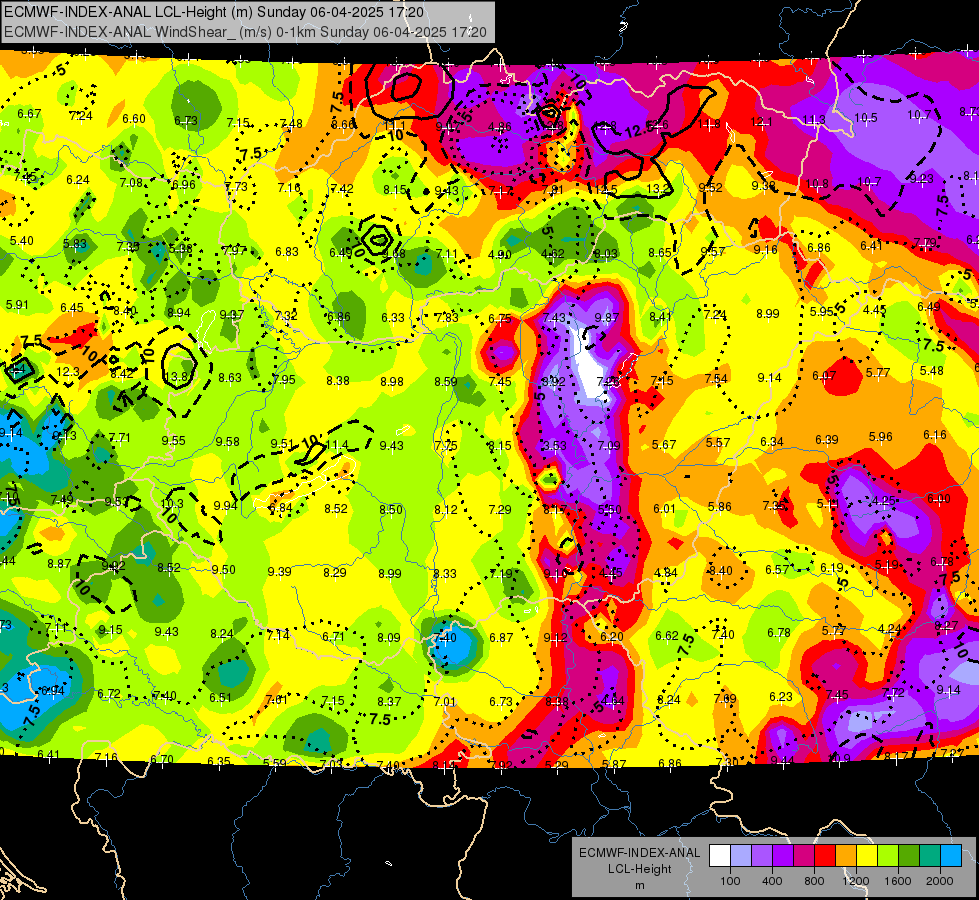
Task: Click the wind shear value 5.50
Action: [x=609, y=510]
